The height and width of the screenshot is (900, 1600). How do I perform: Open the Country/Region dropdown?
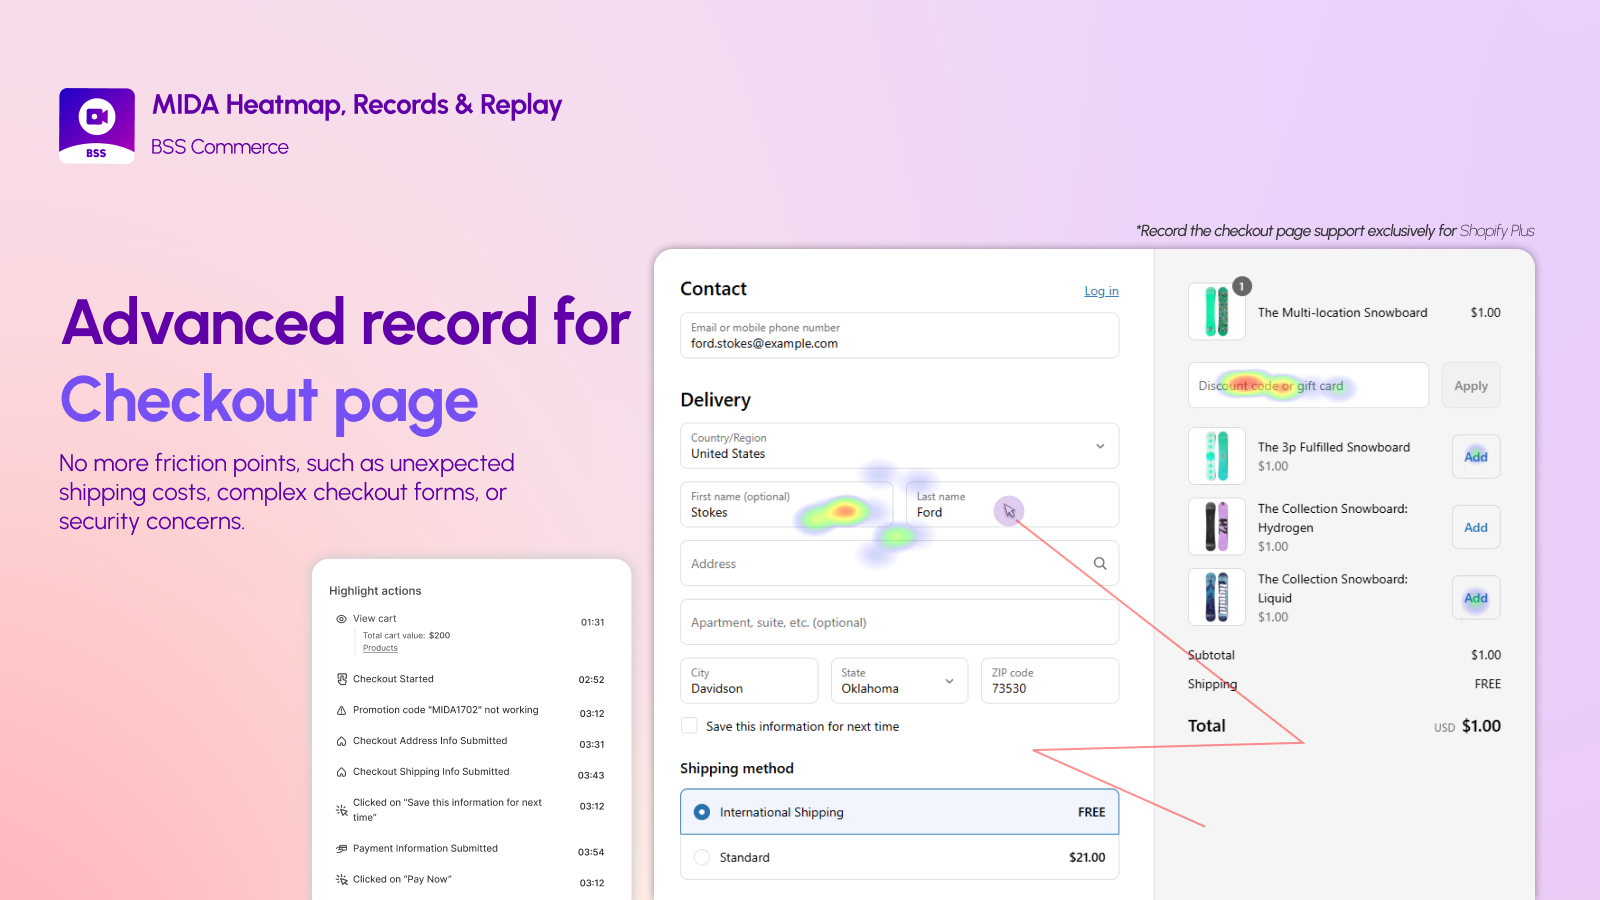click(x=899, y=446)
